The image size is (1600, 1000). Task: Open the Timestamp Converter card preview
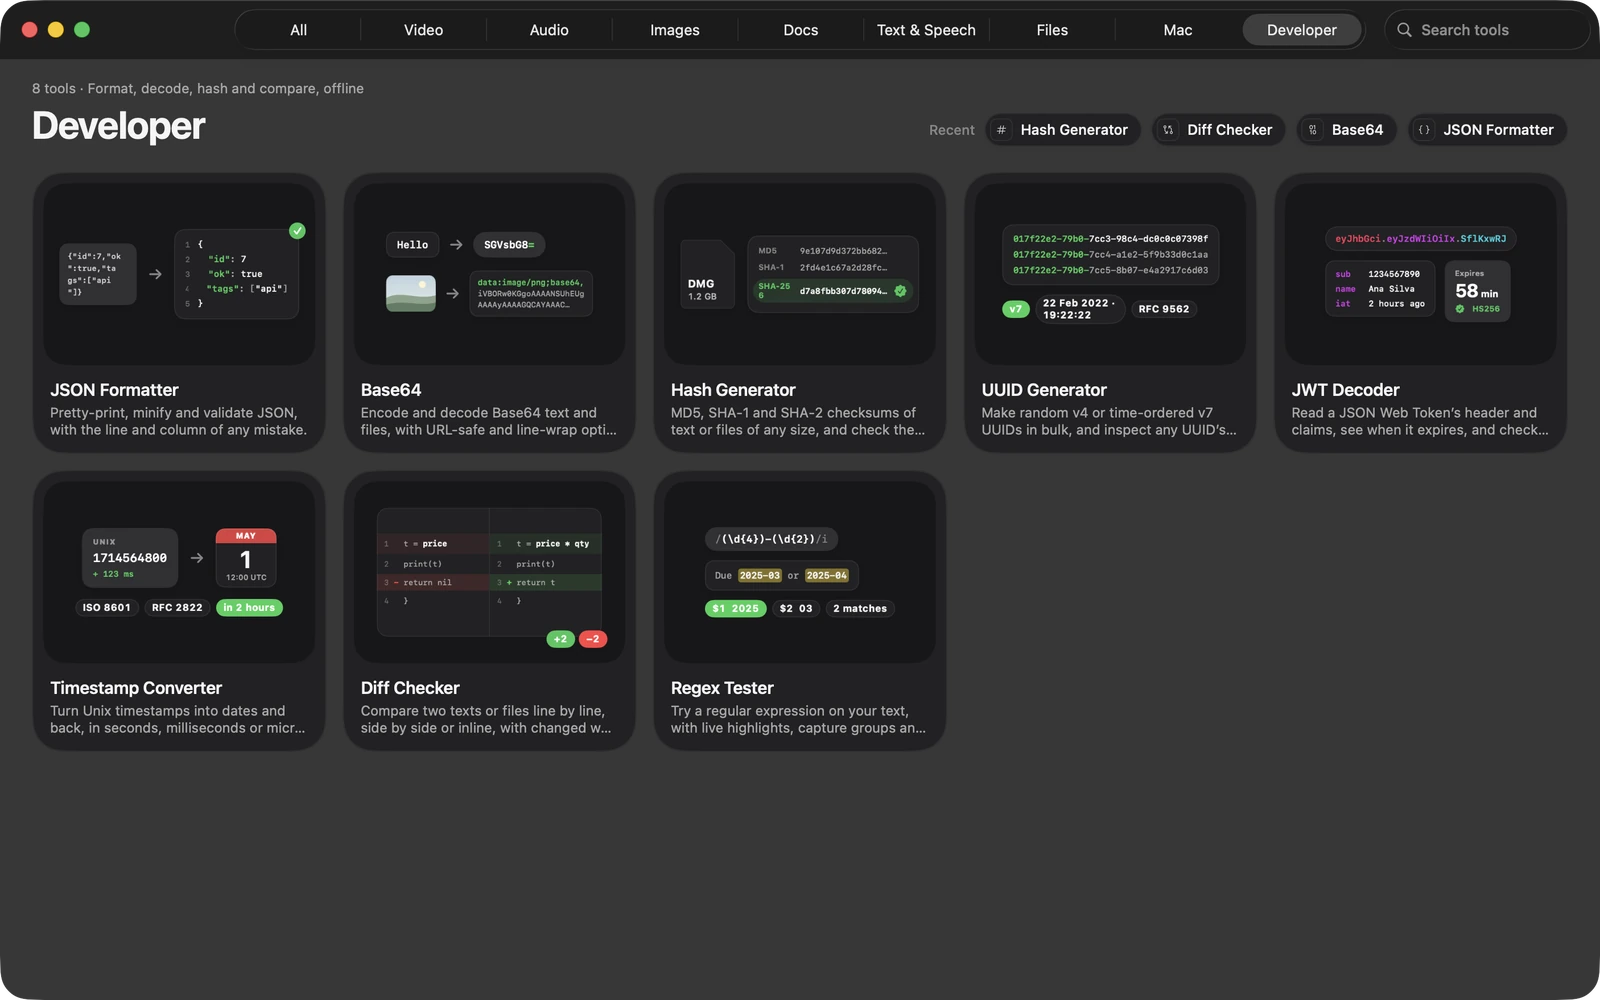tap(179, 572)
